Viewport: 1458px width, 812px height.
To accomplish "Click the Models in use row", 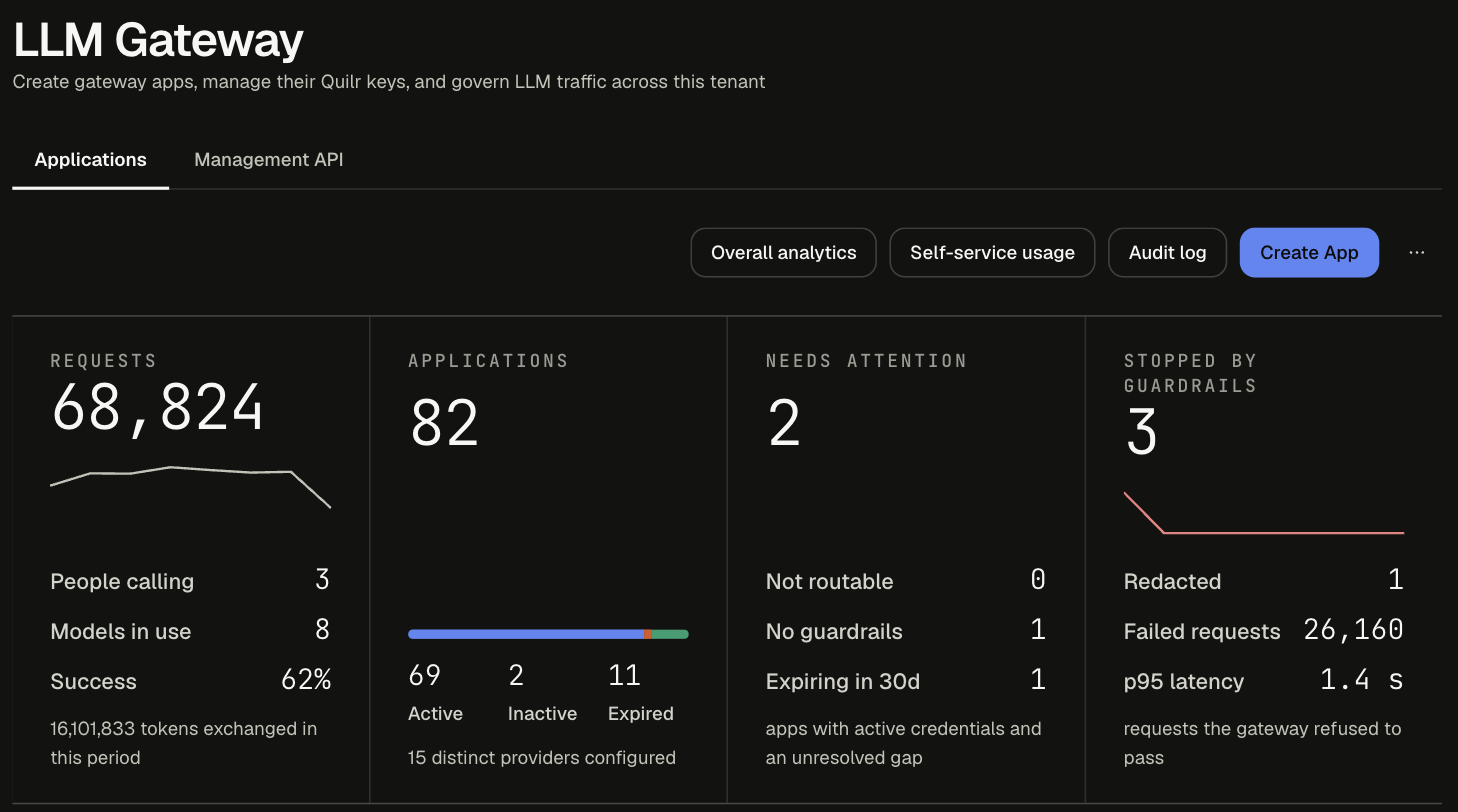I will [x=190, y=631].
